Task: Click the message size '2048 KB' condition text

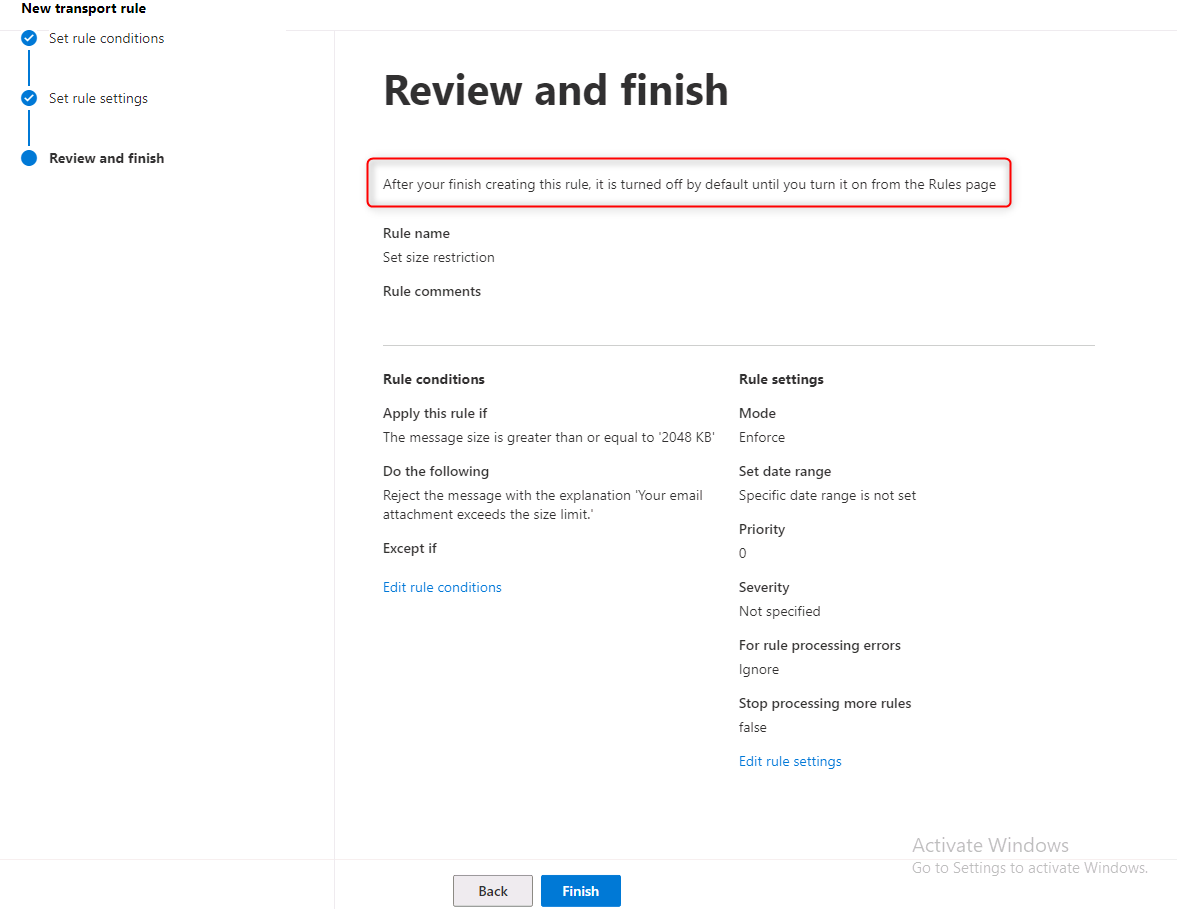Action: pos(548,438)
